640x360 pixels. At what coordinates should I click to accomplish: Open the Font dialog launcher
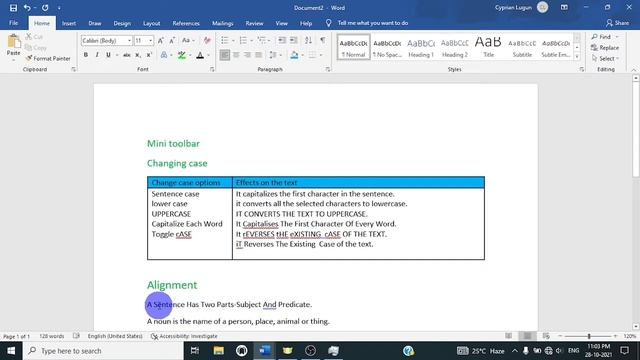tap(212, 70)
